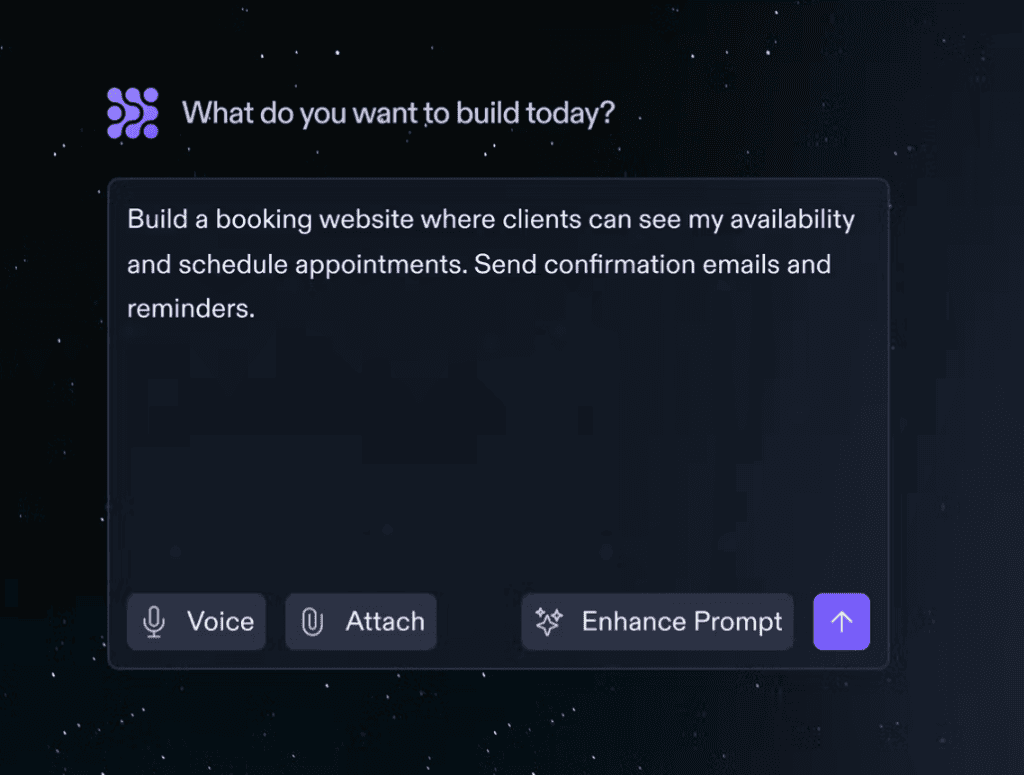Screen dimensions: 1024x775
Task: Place cursor on the word 'availability'
Action: pyautogui.click(x=792, y=220)
